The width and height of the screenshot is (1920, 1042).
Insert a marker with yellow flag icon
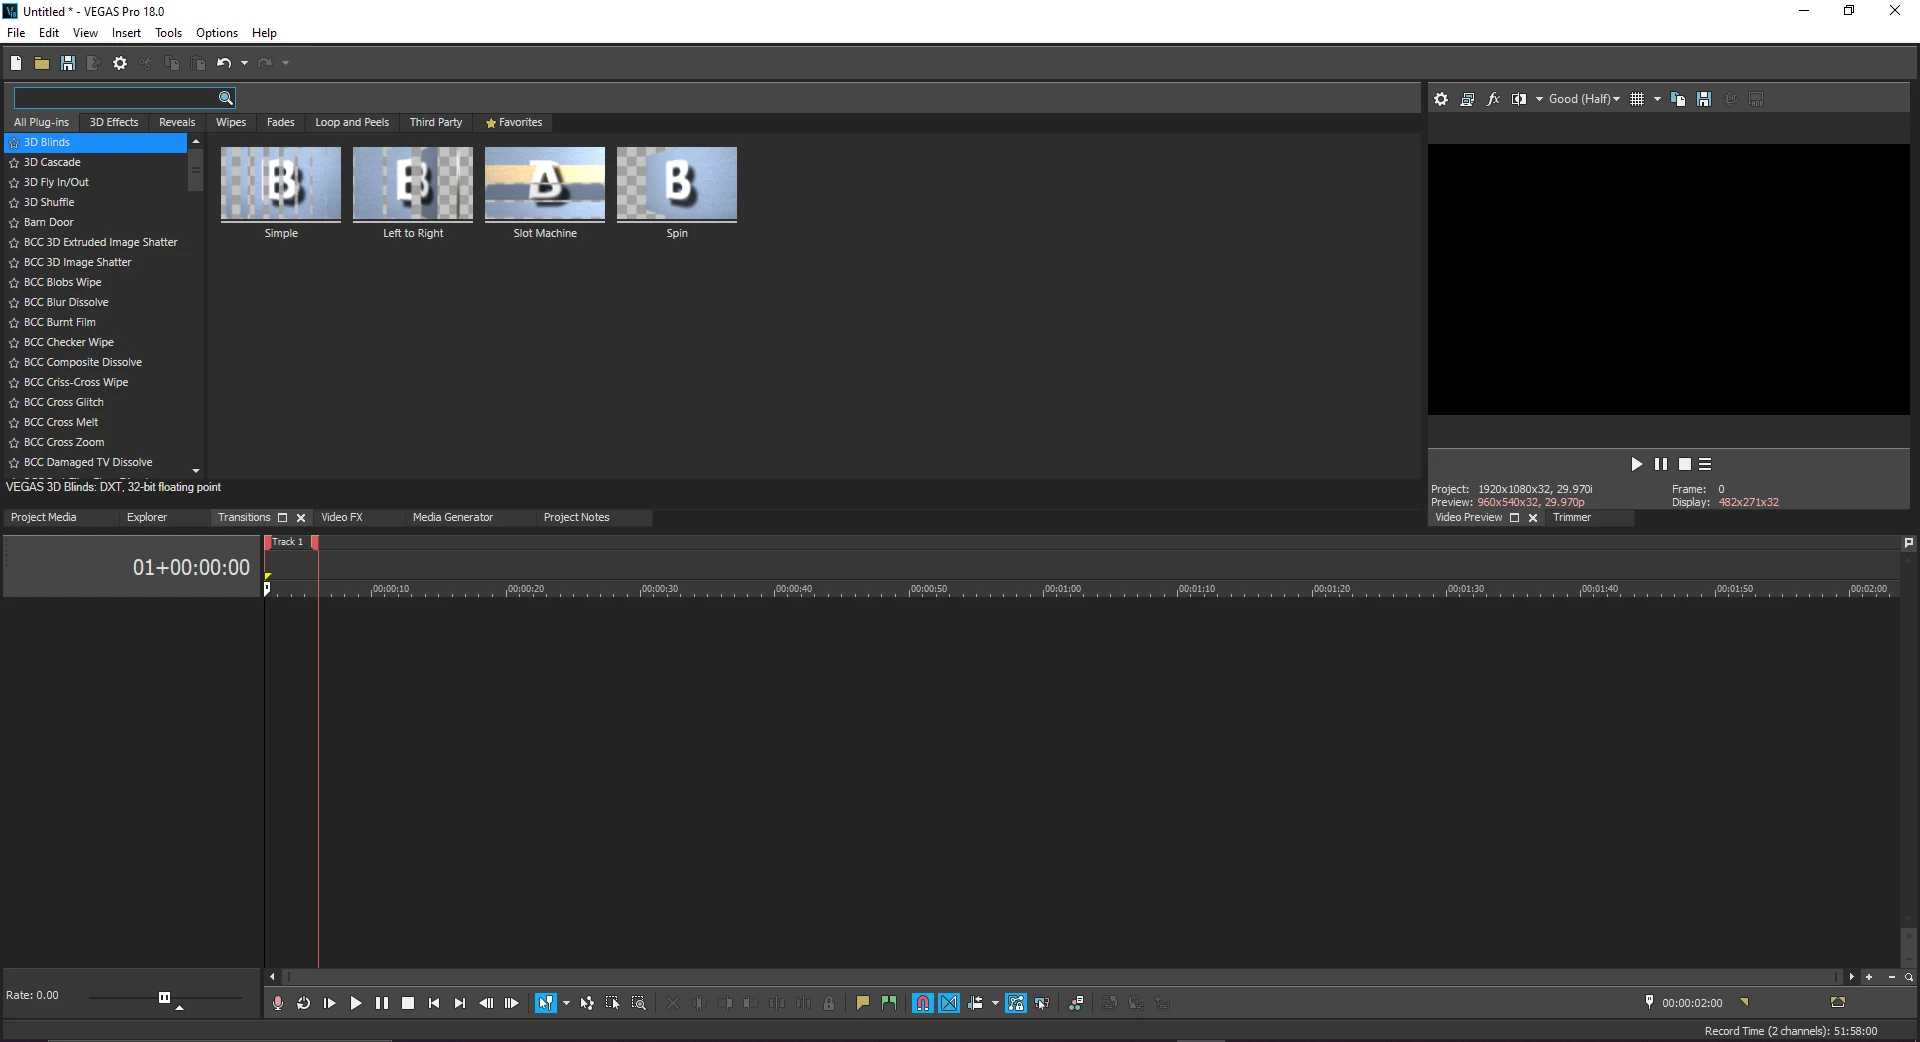pos(863,1003)
